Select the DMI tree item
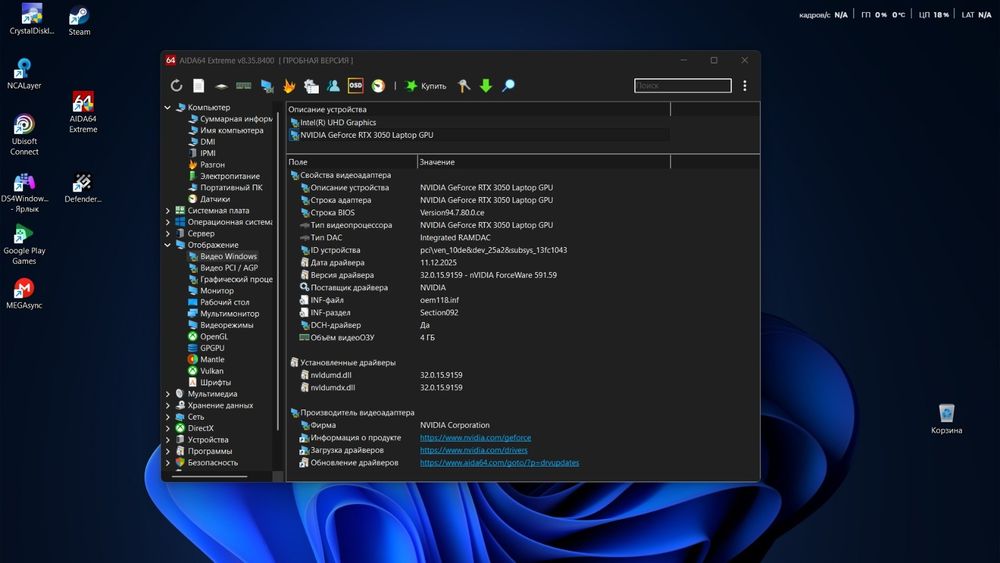 coord(202,142)
